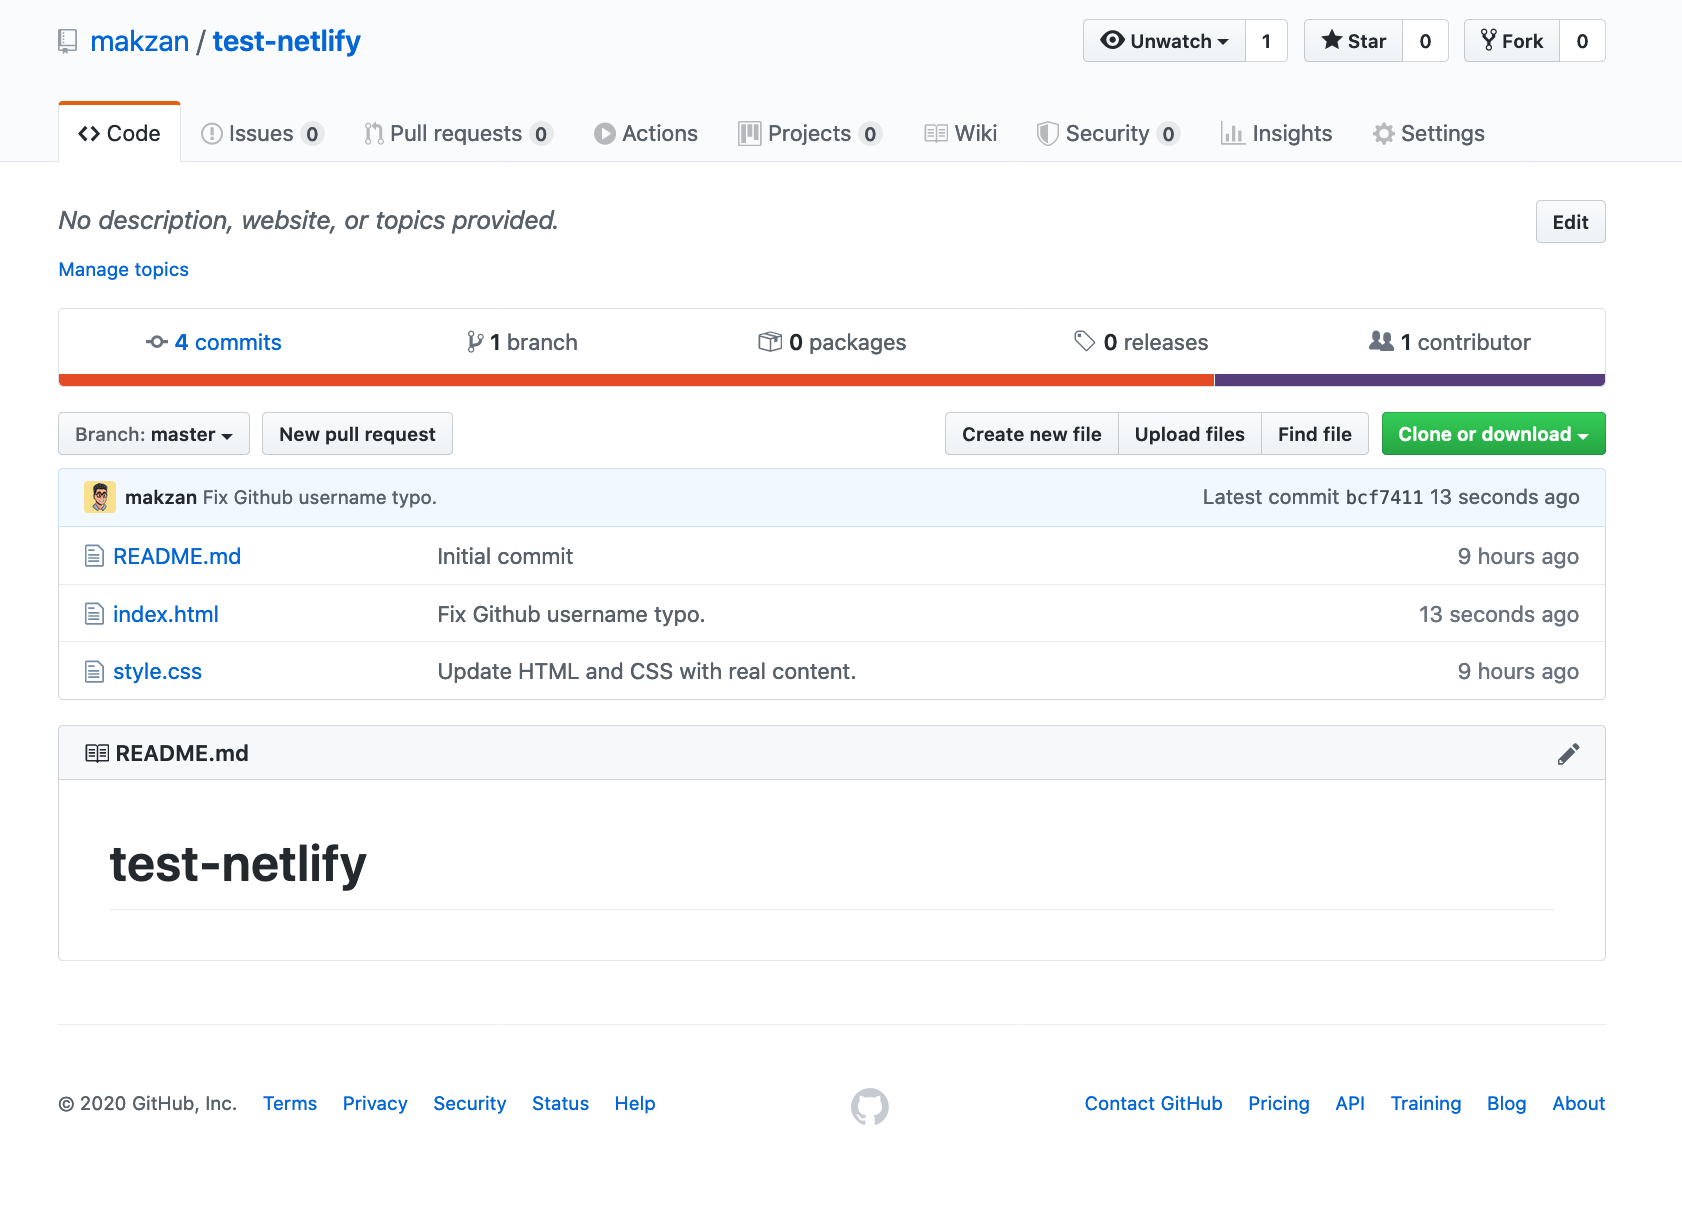The width and height of the screenshot is (1682, 1206).
Task: Open makzan author link in commit bar
Action: coord(161,497)
